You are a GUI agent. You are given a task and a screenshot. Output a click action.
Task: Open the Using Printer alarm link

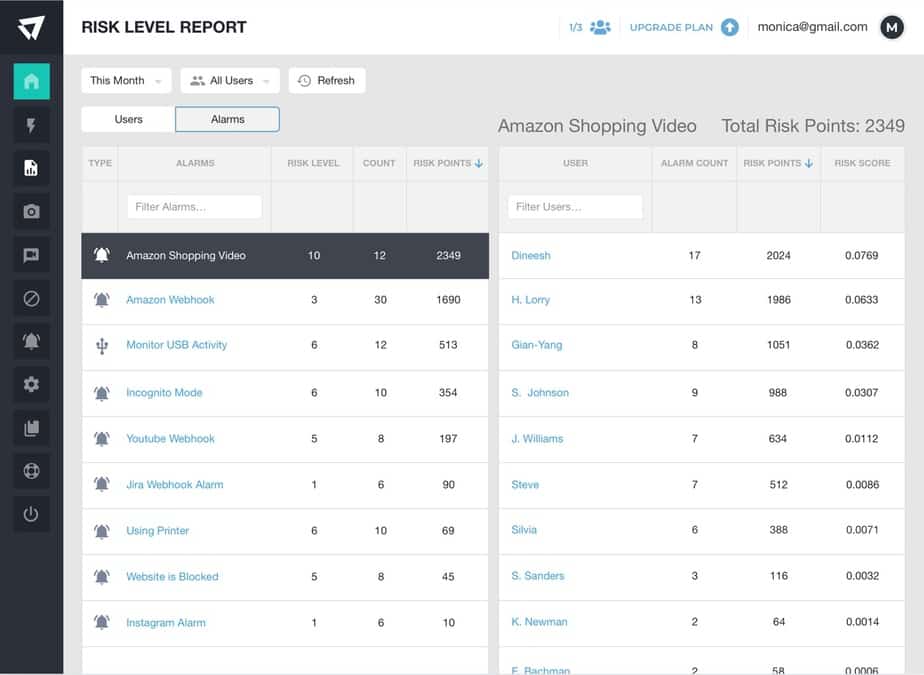tap(157, 531)
